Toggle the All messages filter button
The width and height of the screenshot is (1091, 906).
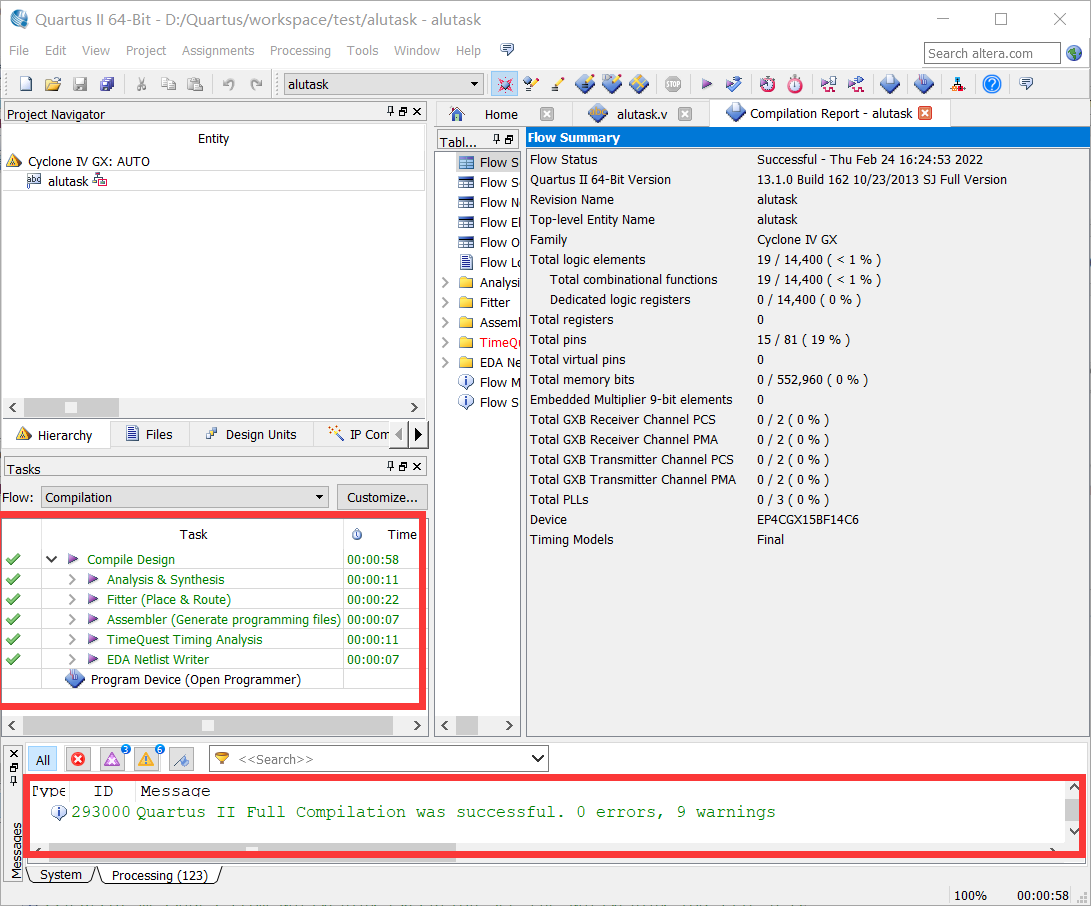point(43,759)
